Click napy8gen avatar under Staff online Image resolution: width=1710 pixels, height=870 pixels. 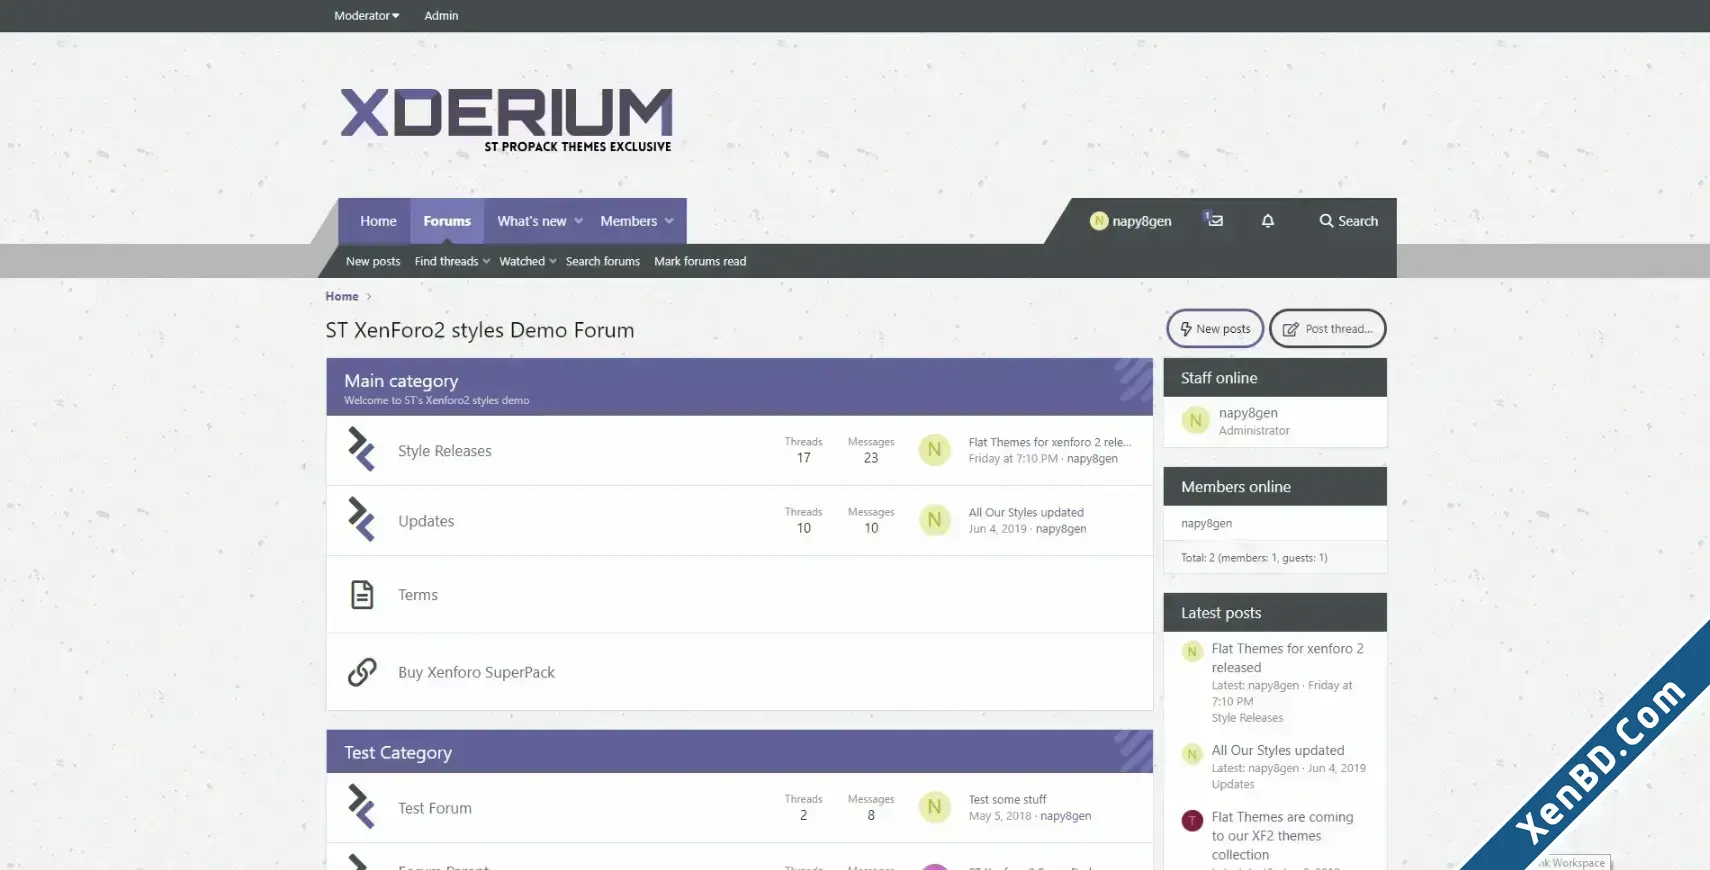tap(1195, 421)
